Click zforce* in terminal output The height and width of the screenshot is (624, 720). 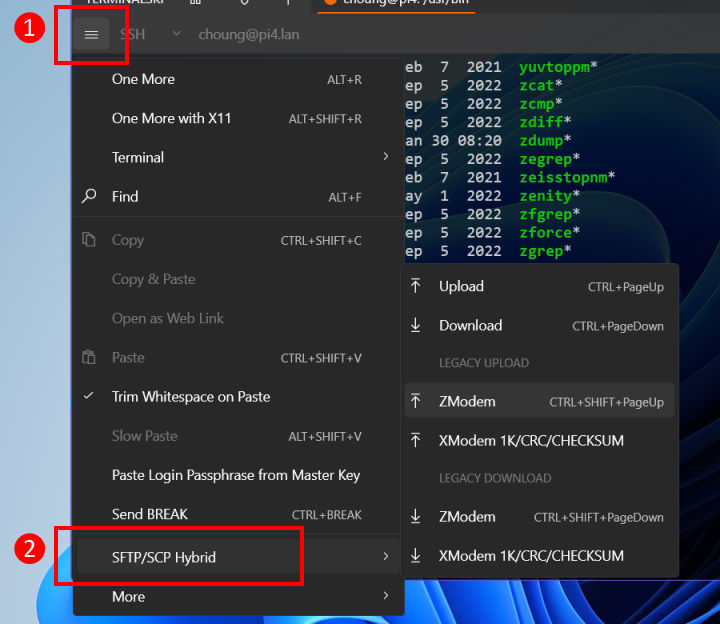click(550, 233)
